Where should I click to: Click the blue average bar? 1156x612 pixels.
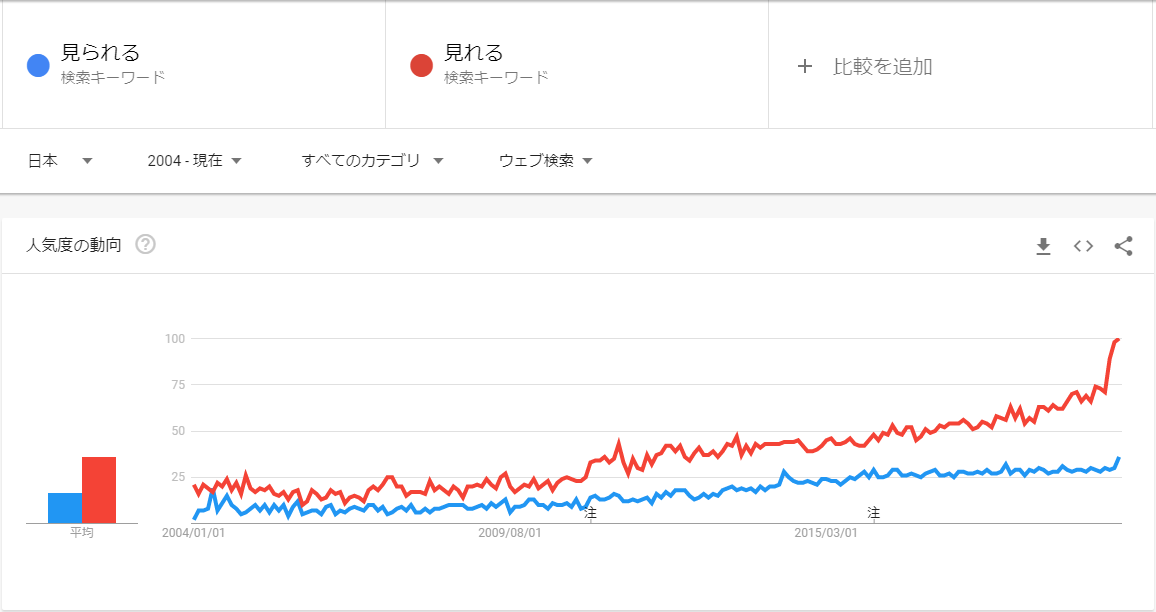pyautogui.click(x=65, y=508)
